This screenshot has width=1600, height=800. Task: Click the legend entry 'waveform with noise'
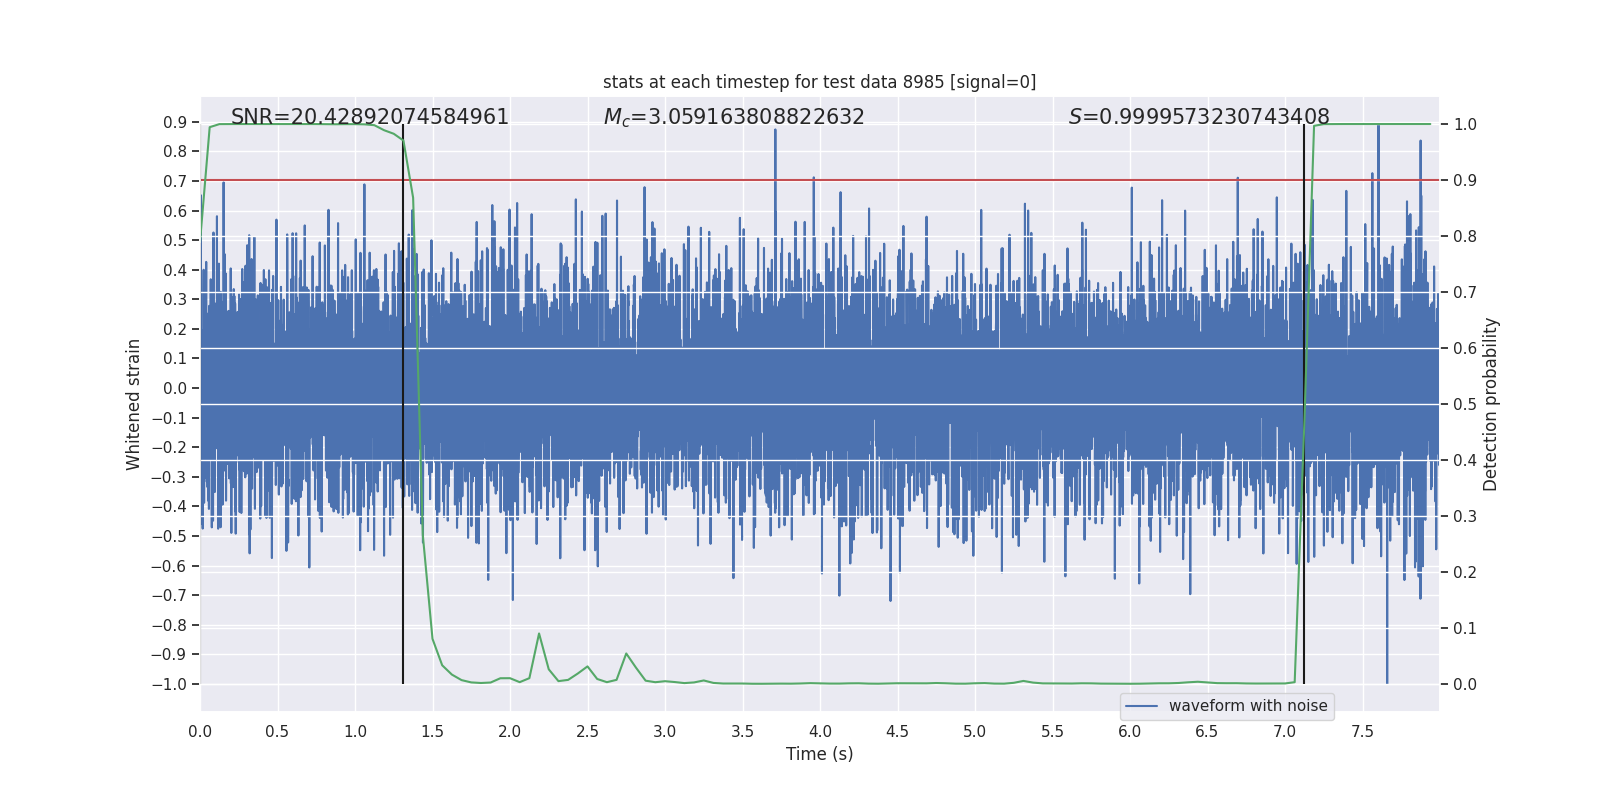pyautogui.click(x=1248, y=706)
